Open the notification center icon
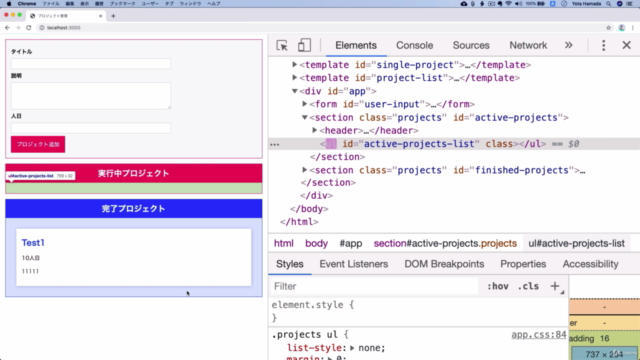The height and width of the screenshot is (360, 640). tap(630, 4)
